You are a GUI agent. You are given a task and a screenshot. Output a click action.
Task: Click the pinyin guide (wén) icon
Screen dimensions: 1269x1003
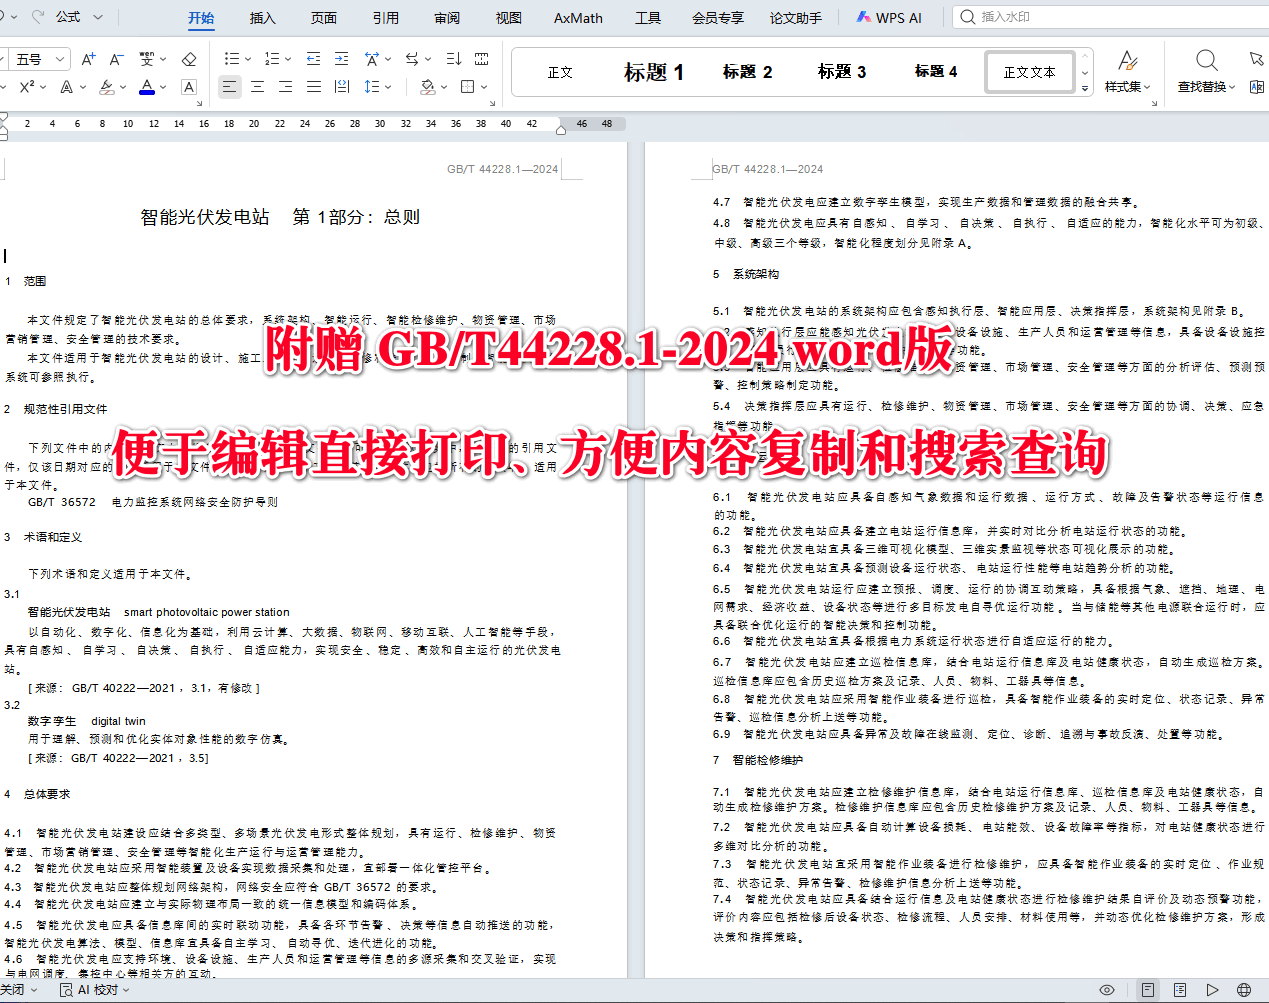click(x=147, y=59)
